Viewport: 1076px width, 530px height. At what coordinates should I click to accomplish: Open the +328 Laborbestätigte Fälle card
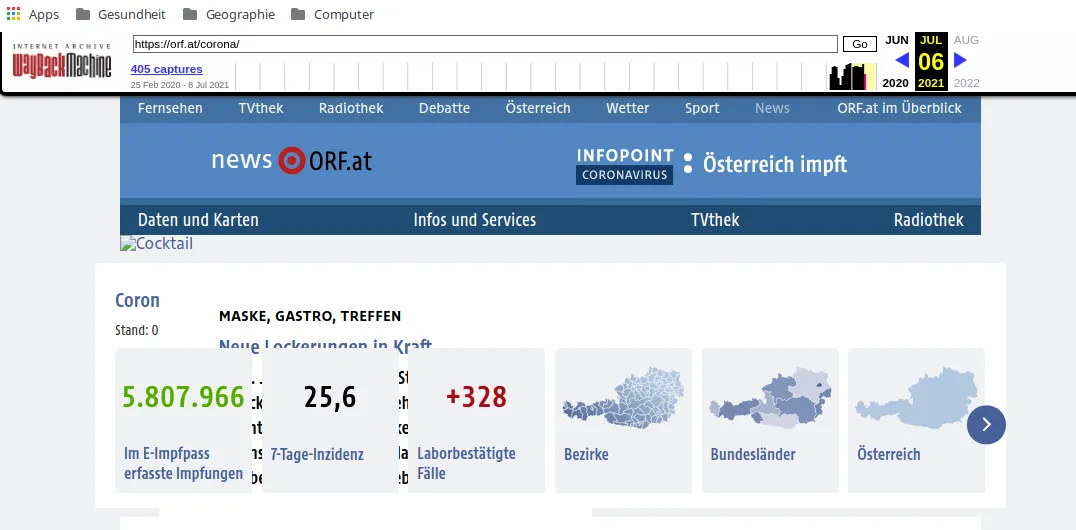[476, 420]
